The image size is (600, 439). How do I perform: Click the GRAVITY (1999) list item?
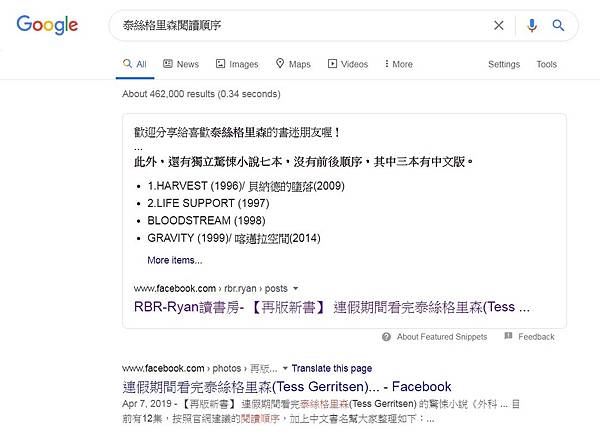coord(234,238)
